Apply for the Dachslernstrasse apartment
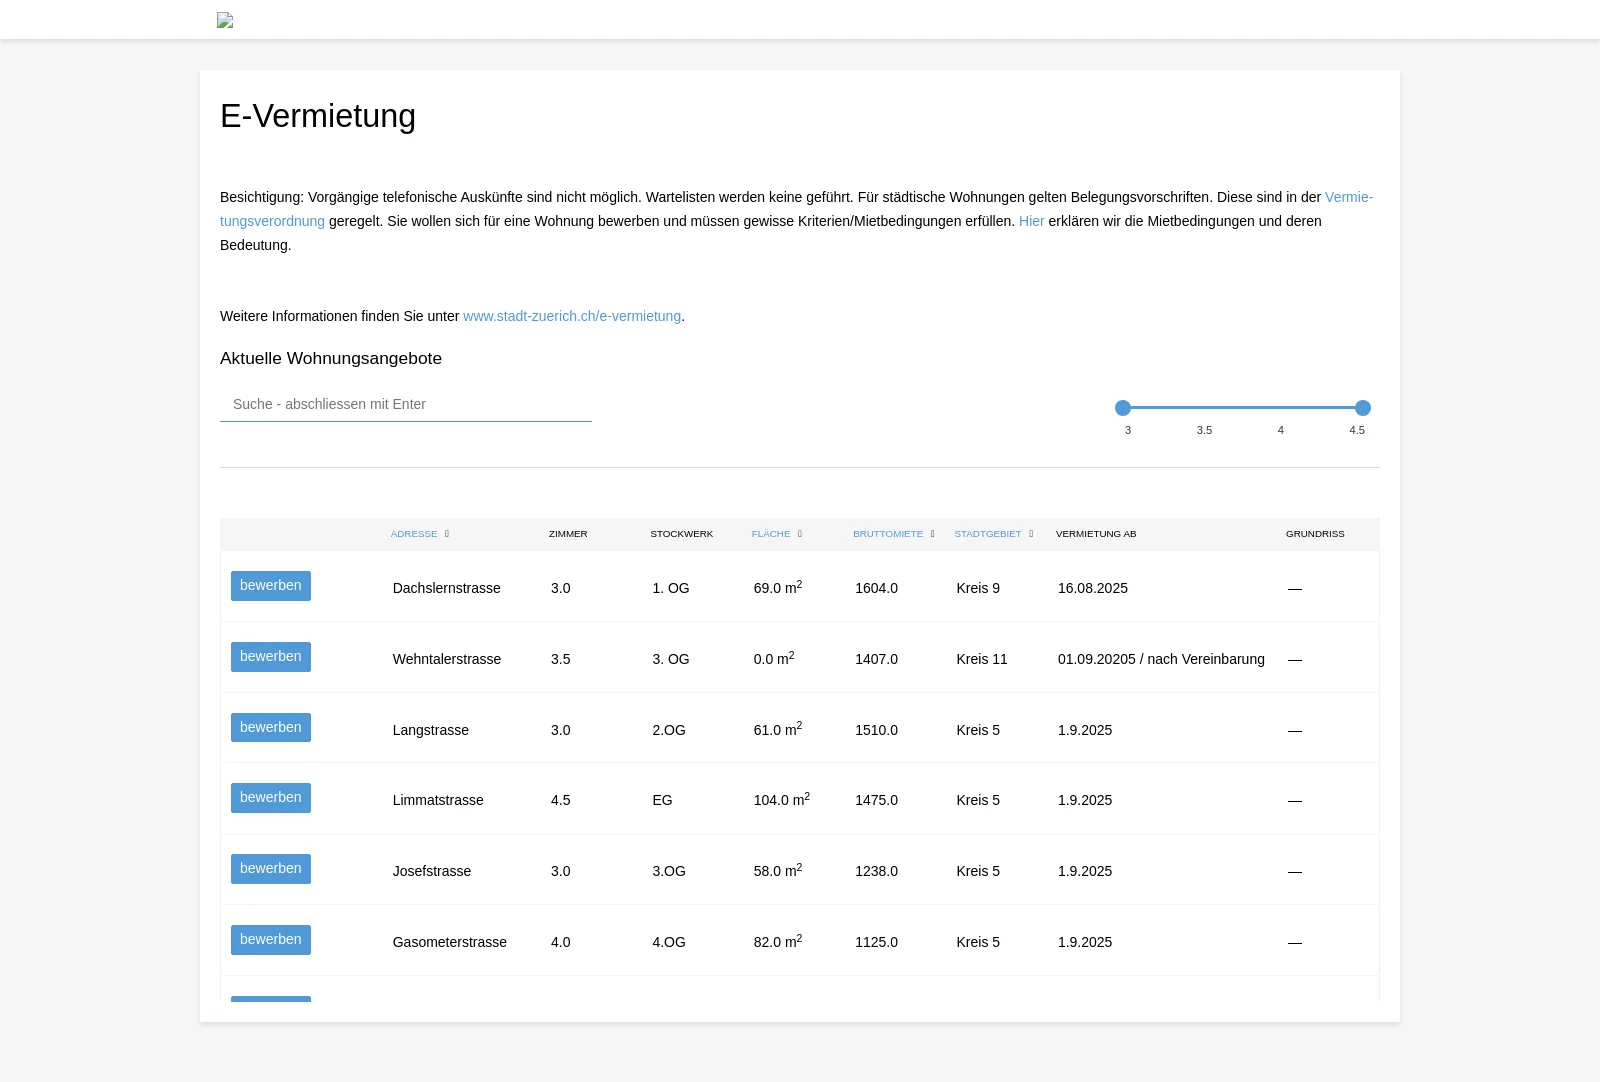This screenshot has width=1600, height=1082. tap(271, 586)
